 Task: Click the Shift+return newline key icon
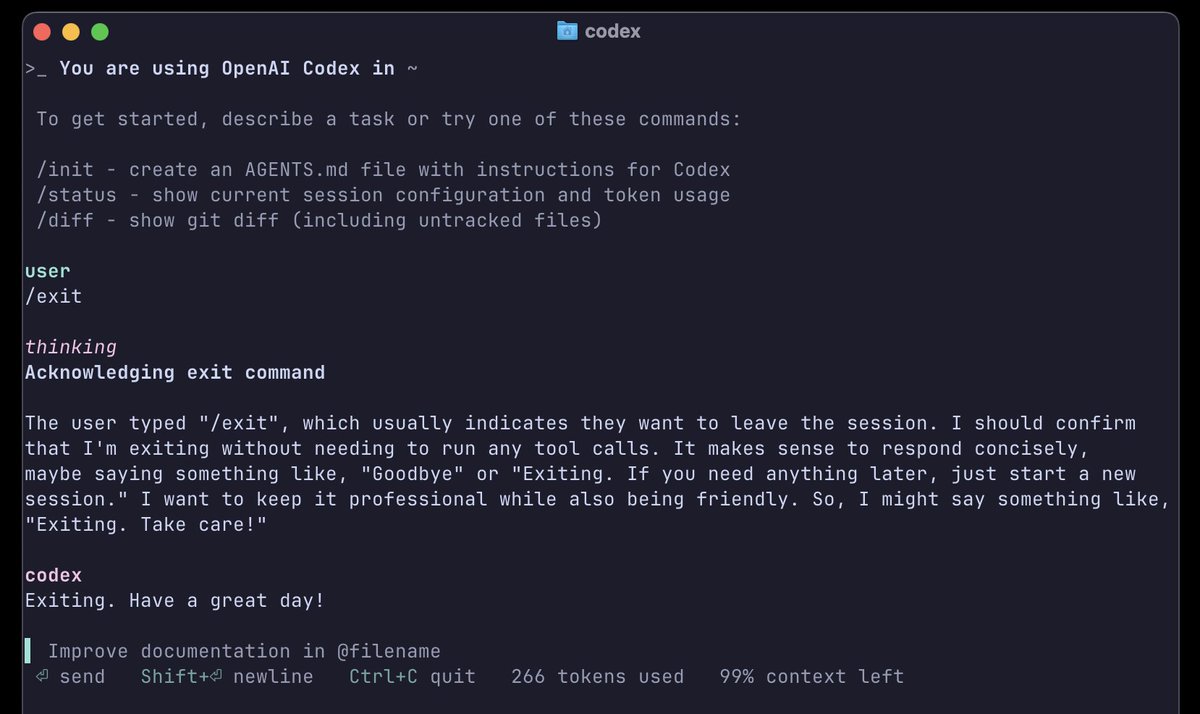215,677
